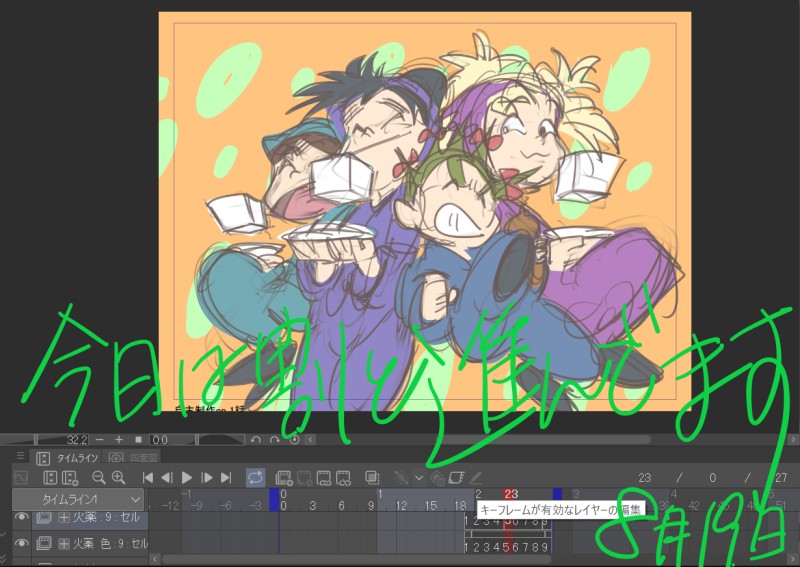800x567 pixels.
Task: Toggle enable keyframes on layer icon
Action: coord(401,478)
